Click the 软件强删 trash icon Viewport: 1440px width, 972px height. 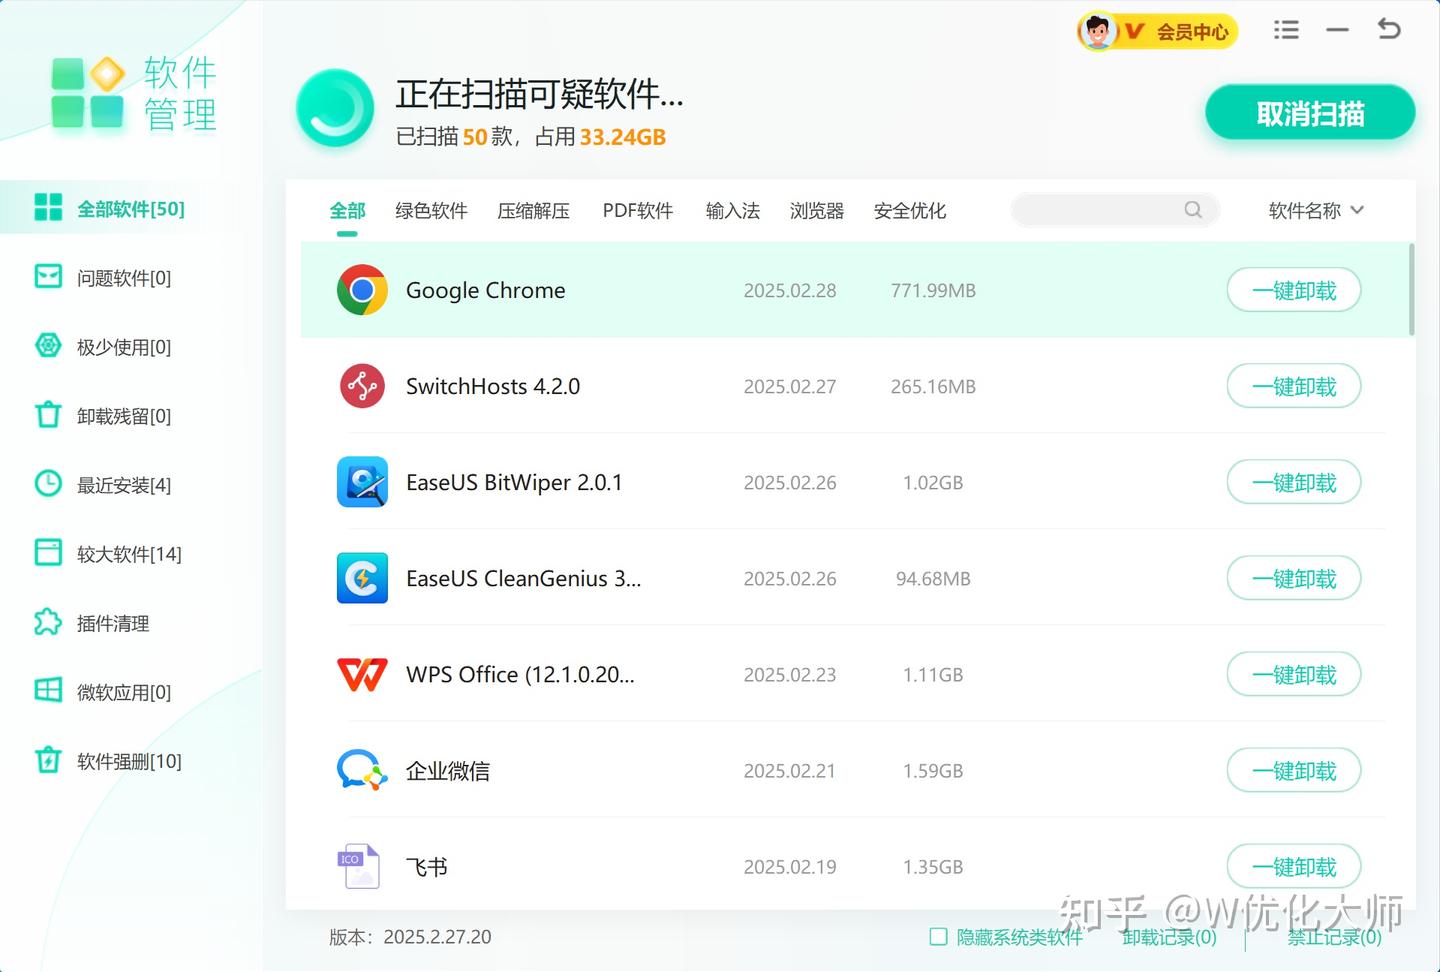tap(48, 760)
